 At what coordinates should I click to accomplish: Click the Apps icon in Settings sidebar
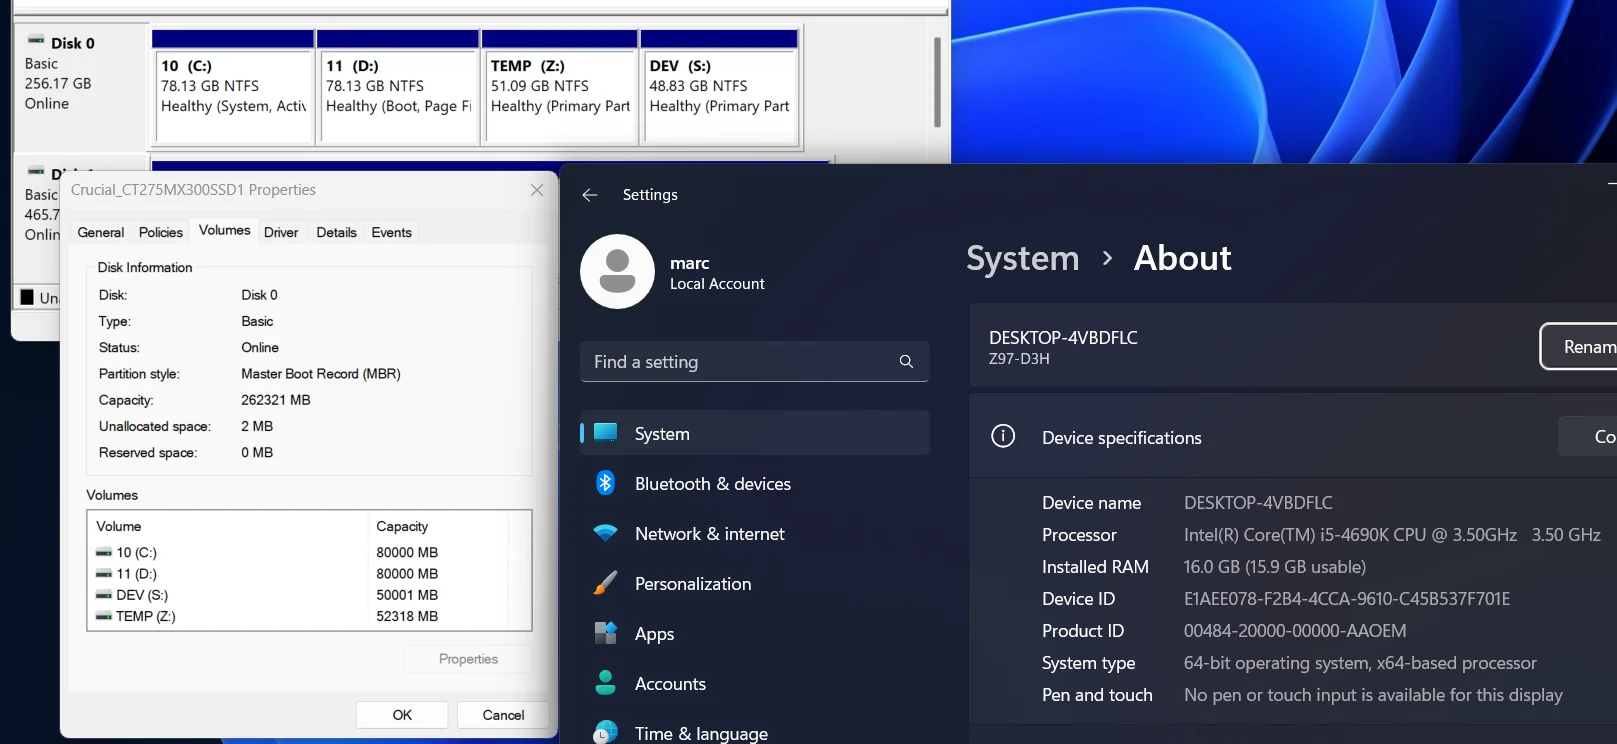pyautogui.click(x=605, y=633)
